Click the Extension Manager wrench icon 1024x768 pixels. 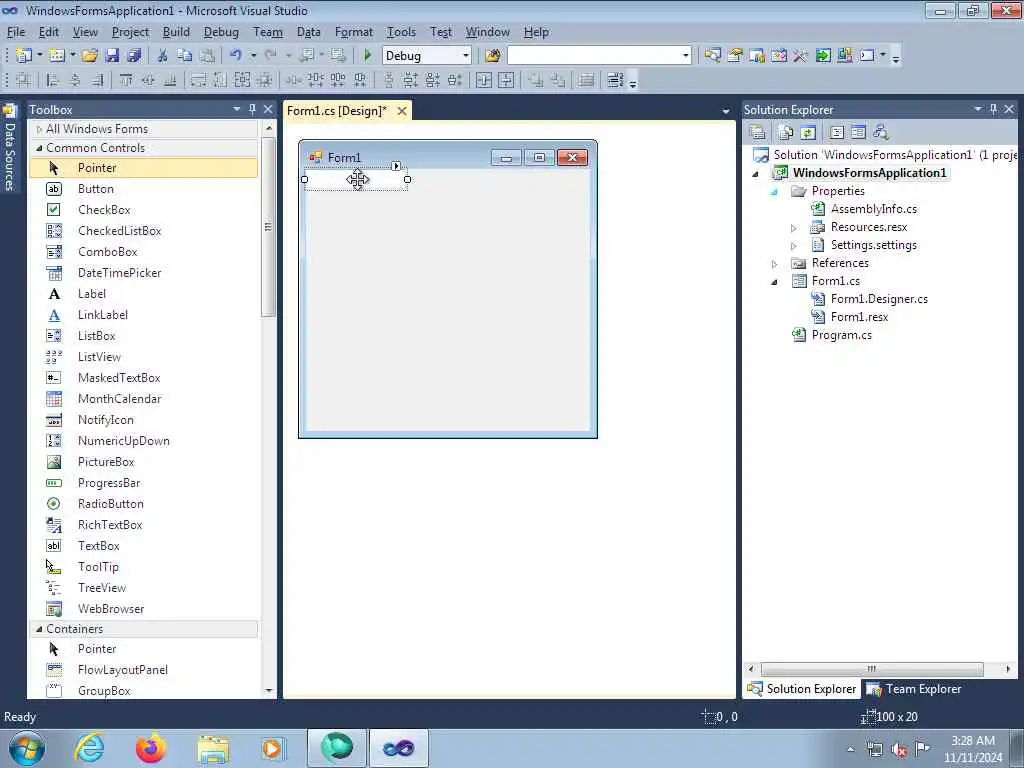tap(800, 56)
